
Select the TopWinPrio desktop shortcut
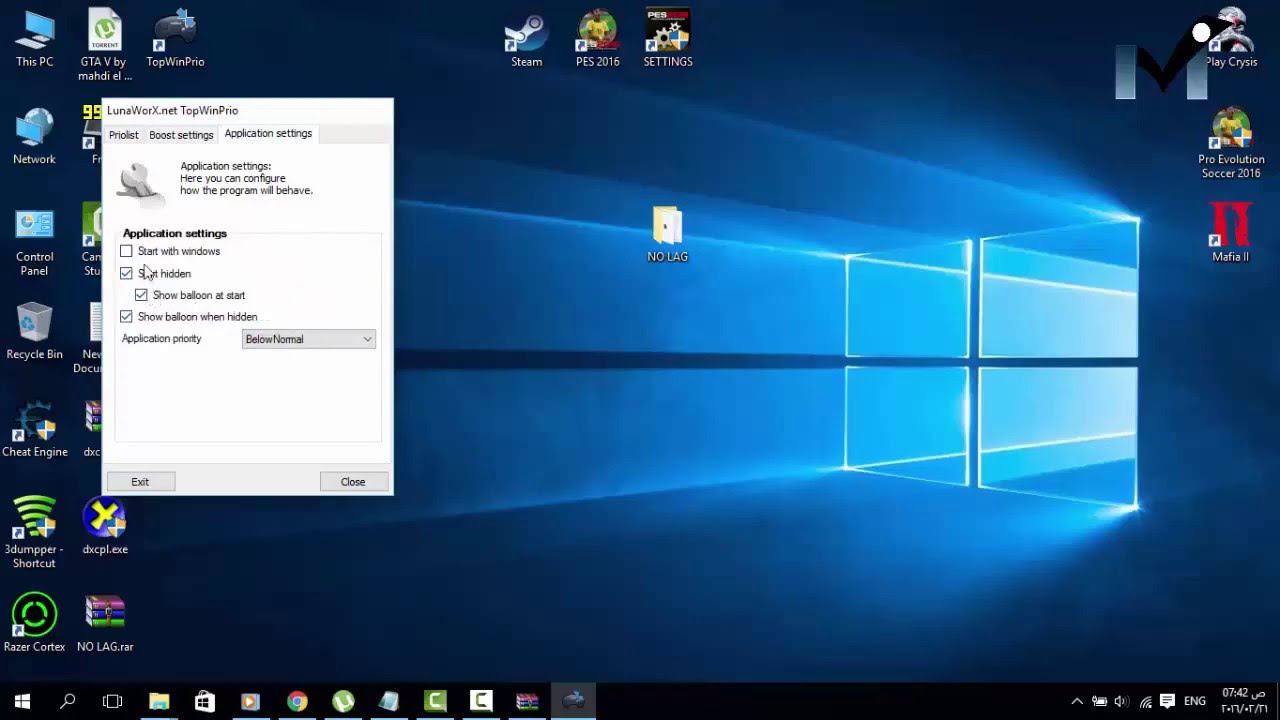coord(175,40)
